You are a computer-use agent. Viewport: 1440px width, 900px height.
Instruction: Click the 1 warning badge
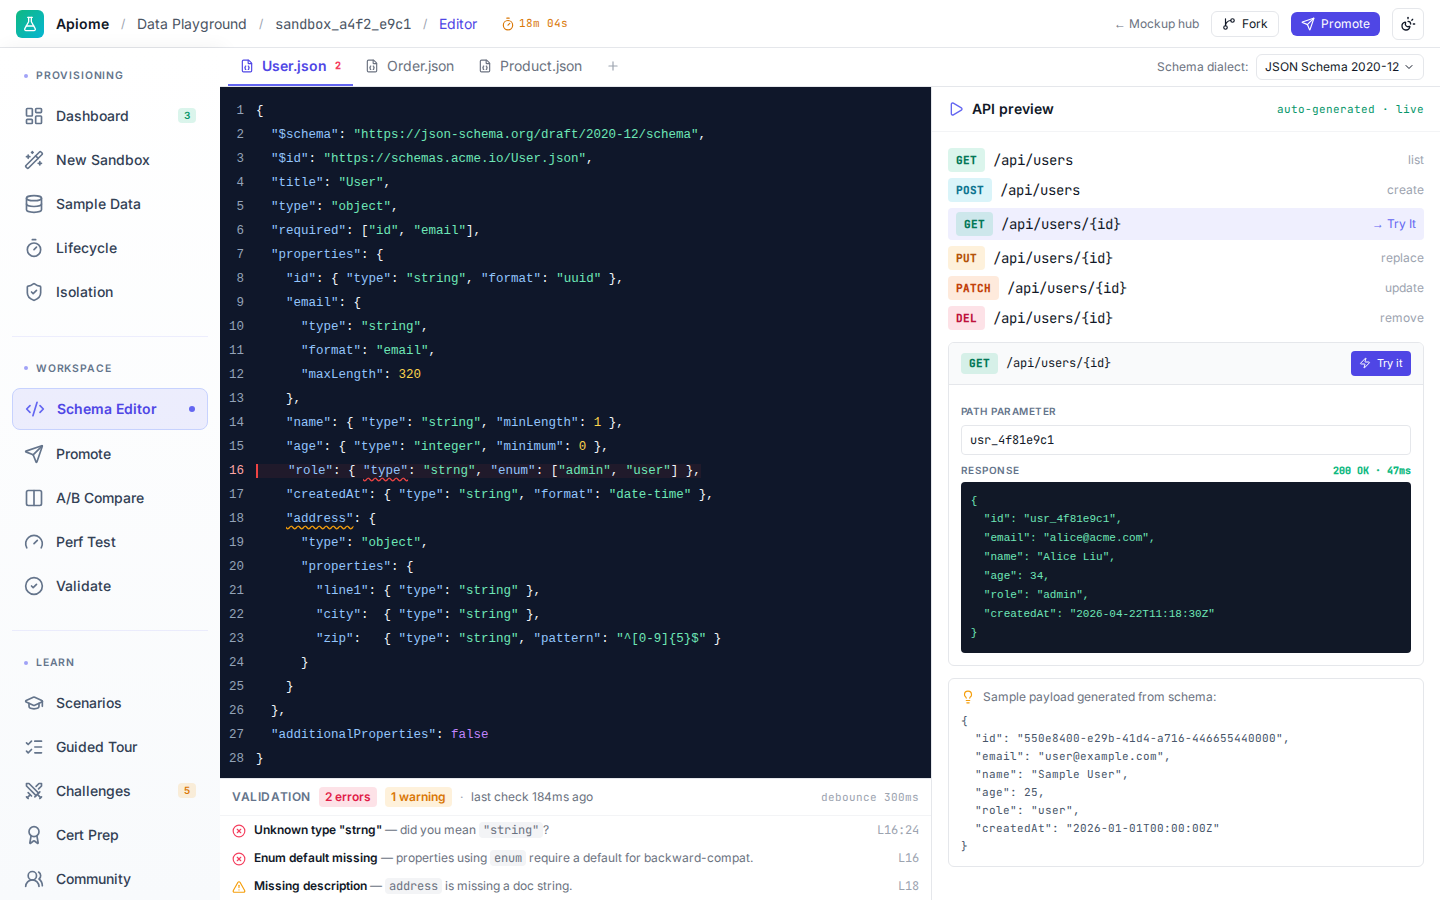point(418,797)
